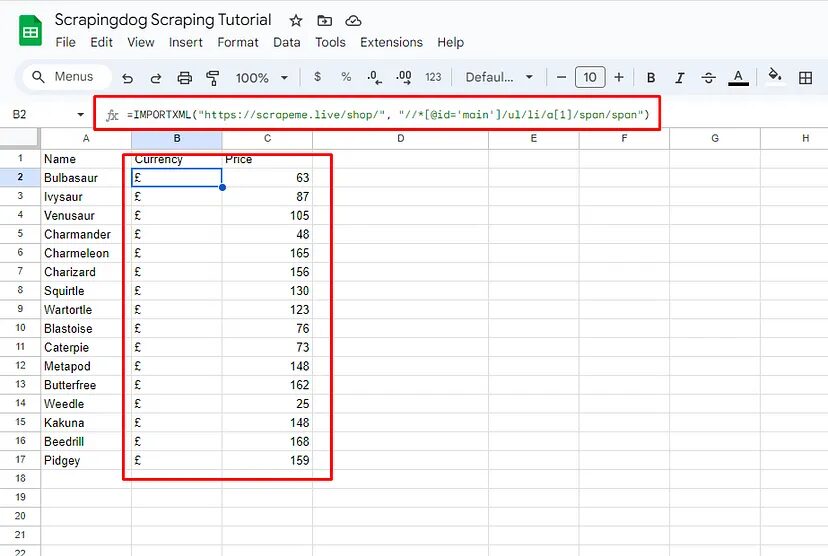Toggle strikethrough formatting

709,78
